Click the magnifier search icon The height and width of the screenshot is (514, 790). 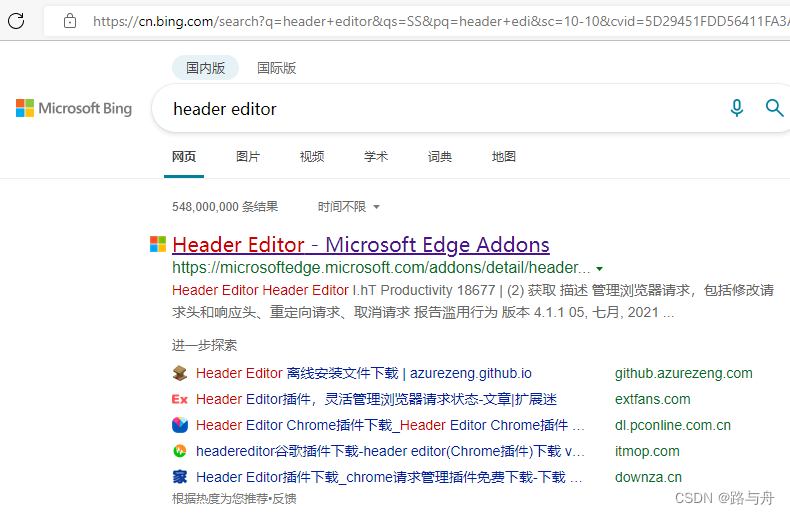pos(774,108)
